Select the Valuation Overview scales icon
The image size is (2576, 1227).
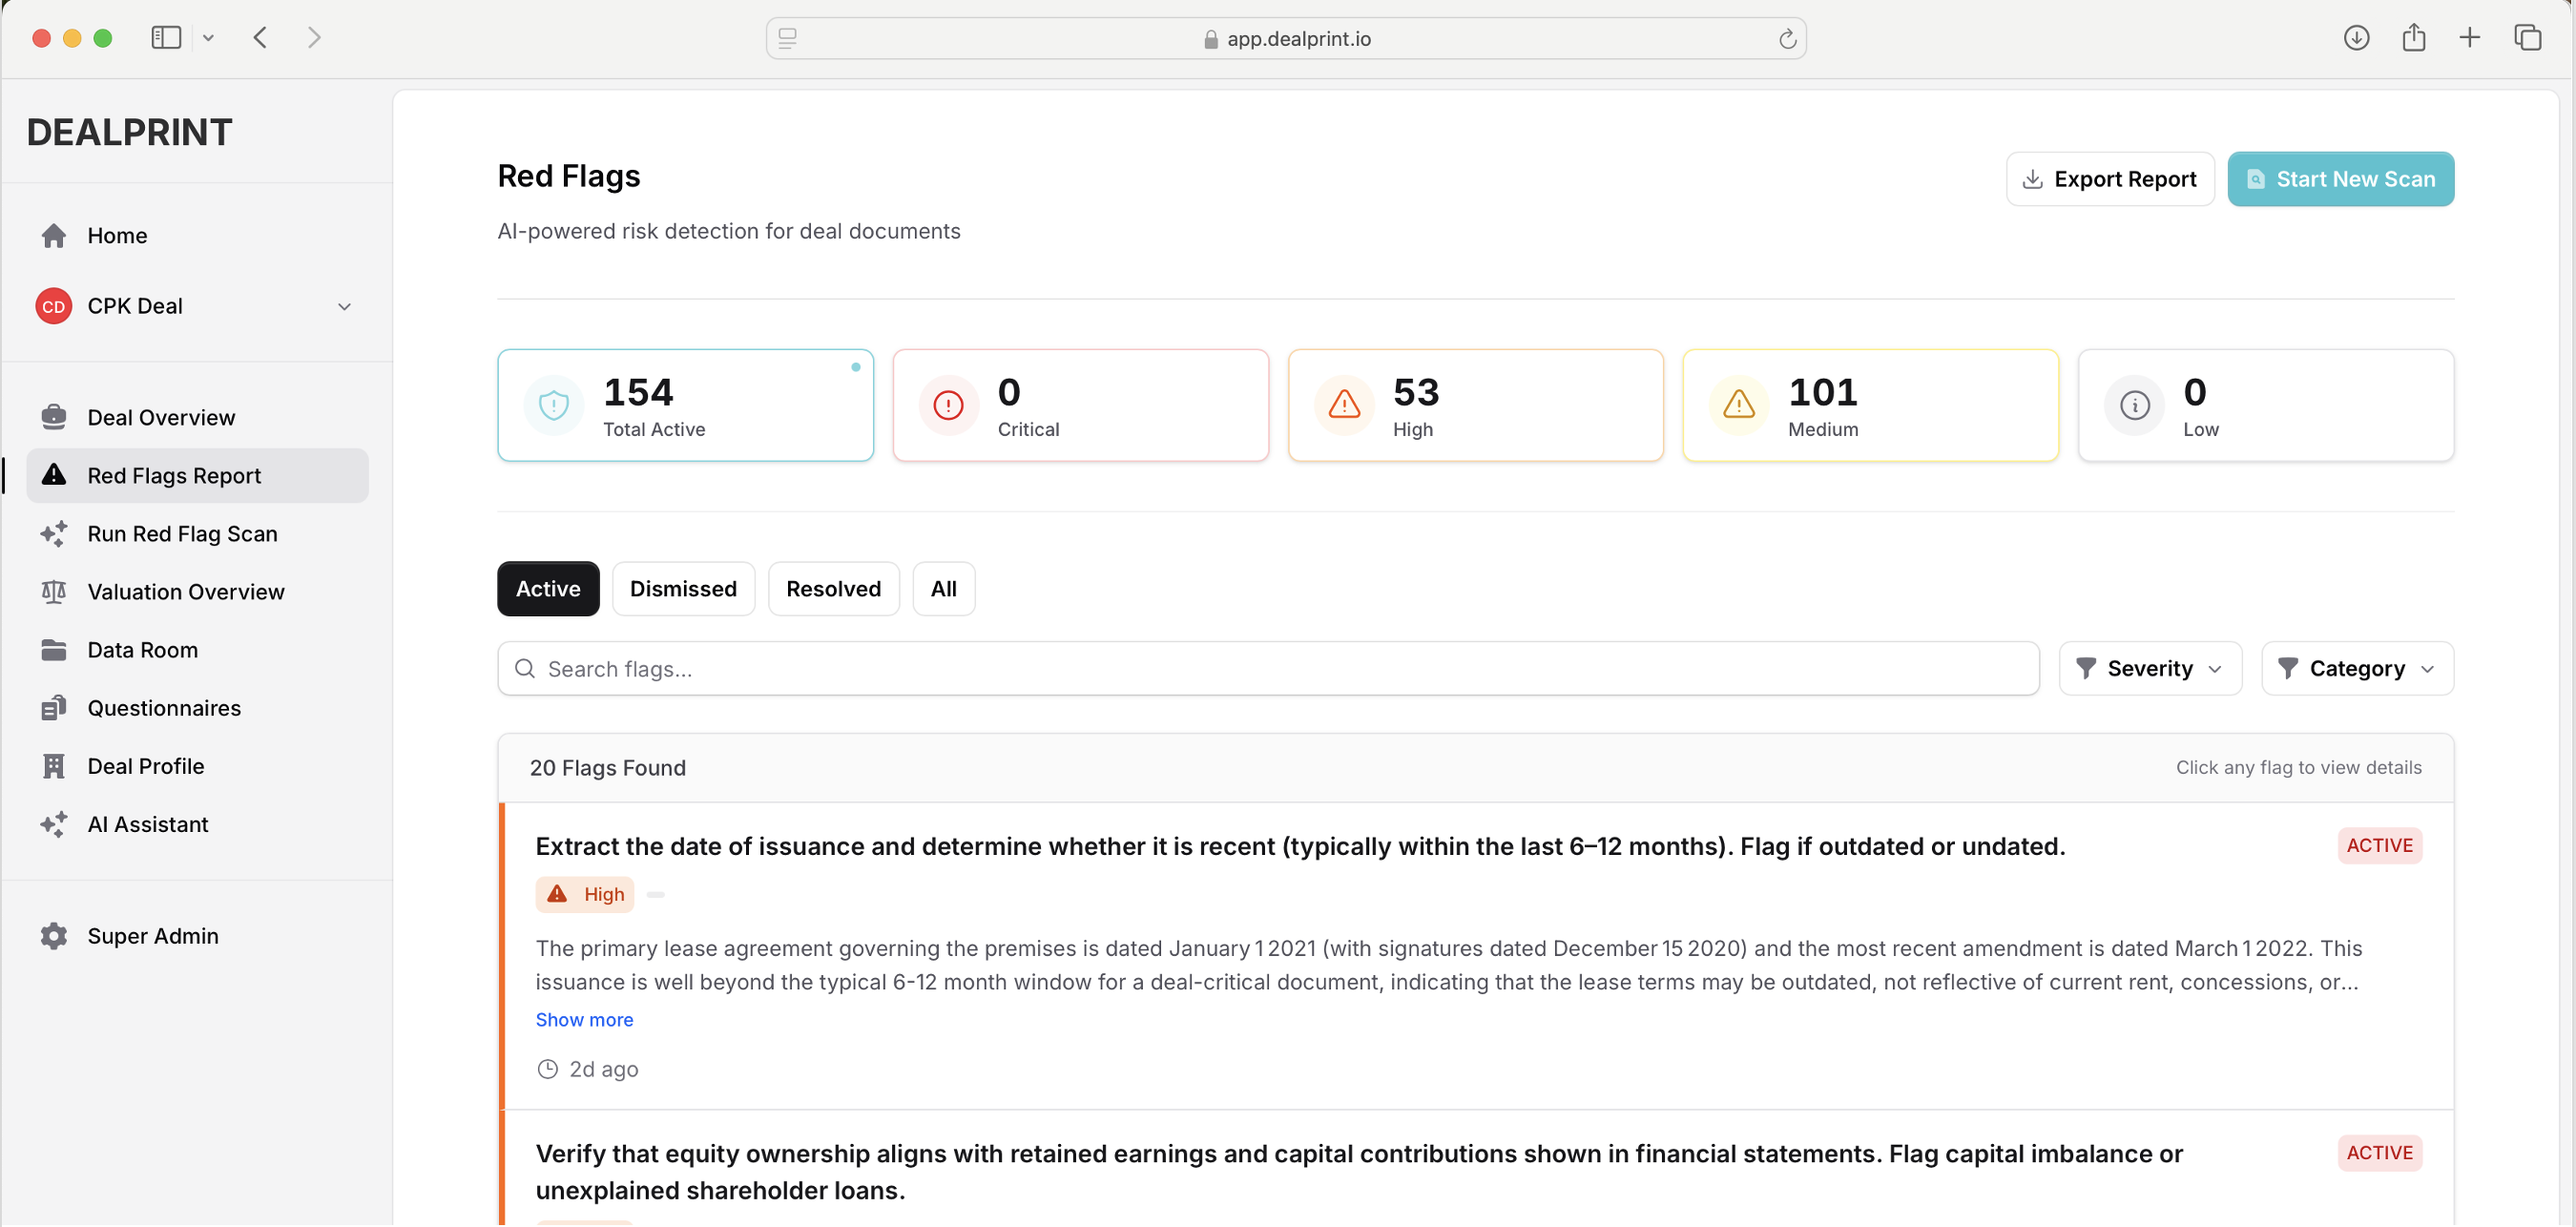click(x=54, y=591)
